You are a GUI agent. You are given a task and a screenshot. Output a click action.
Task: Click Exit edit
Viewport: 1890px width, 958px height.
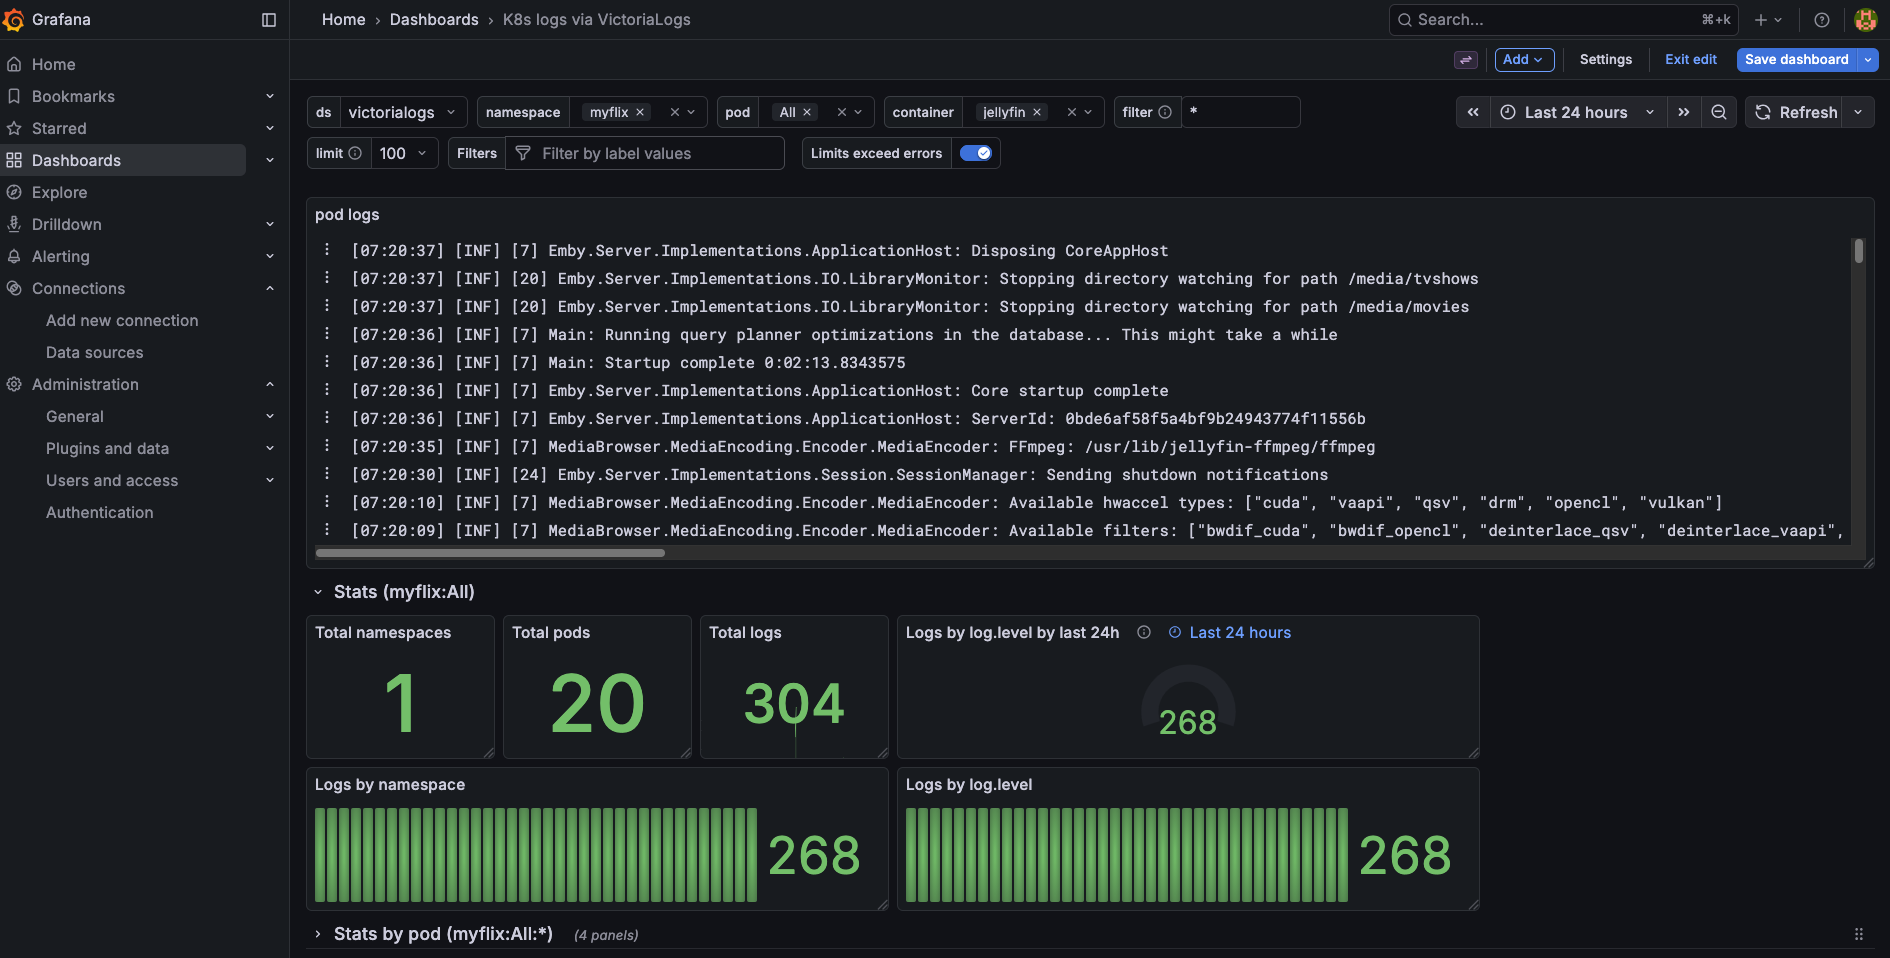pyautogui.click(x=1690, y=59)
